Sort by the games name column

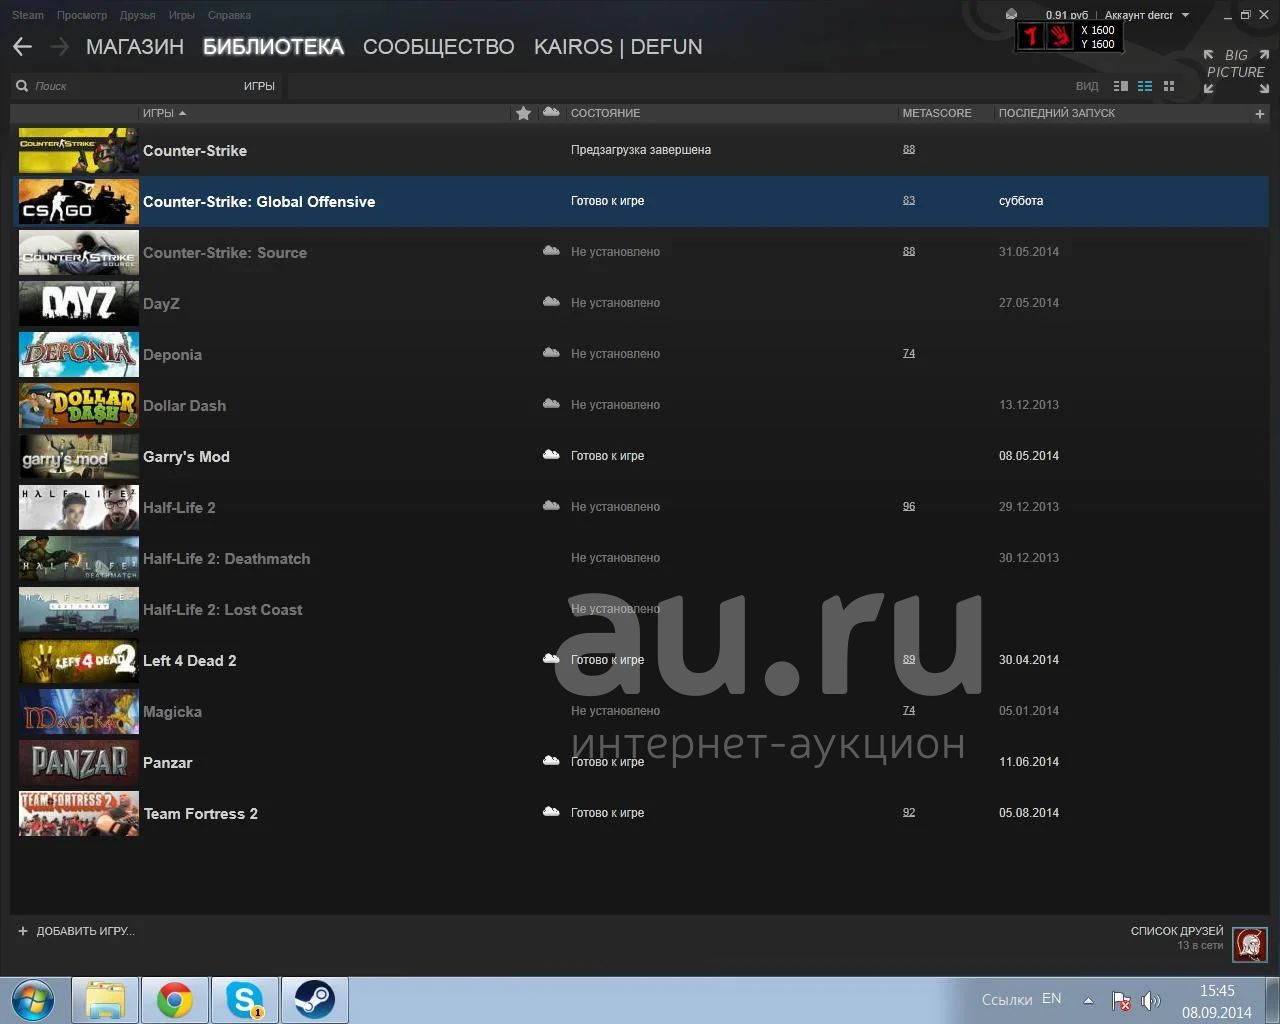point(164,113)
